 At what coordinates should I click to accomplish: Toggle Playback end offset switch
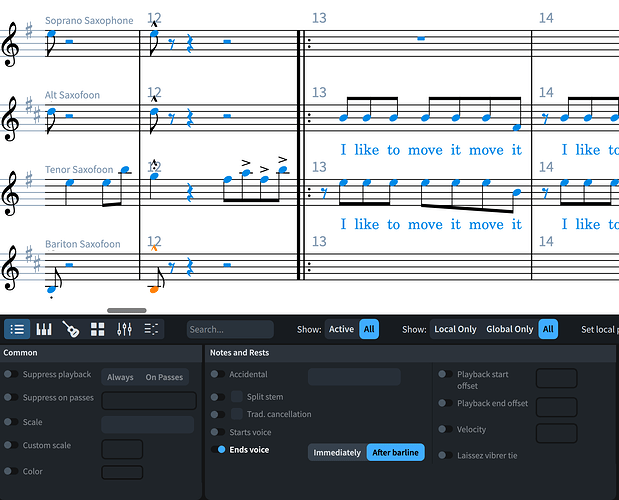click(445, 403)
